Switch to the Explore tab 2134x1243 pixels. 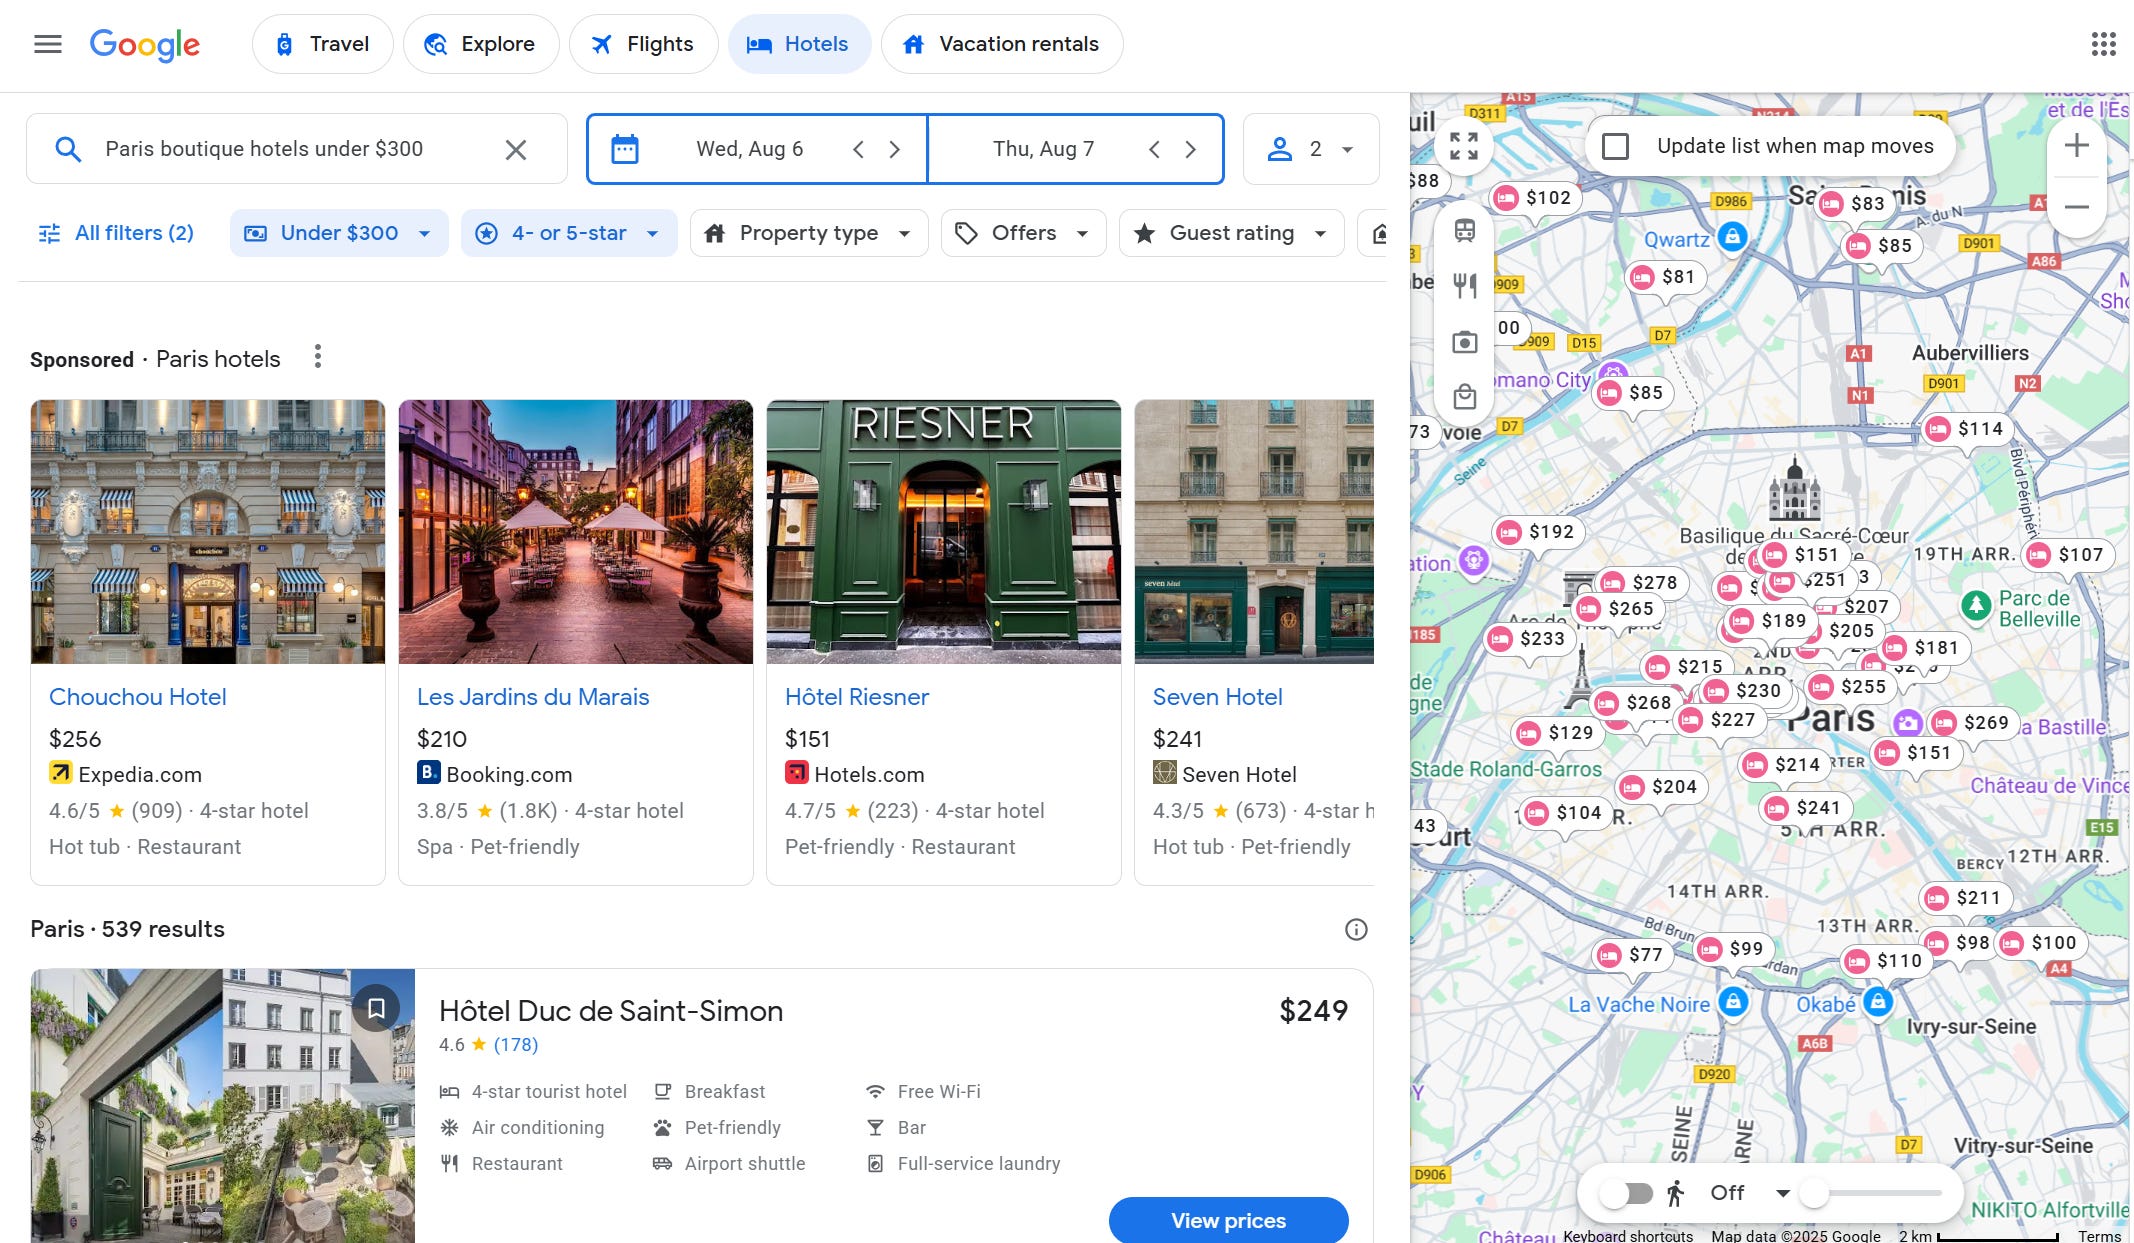[480, 44]
